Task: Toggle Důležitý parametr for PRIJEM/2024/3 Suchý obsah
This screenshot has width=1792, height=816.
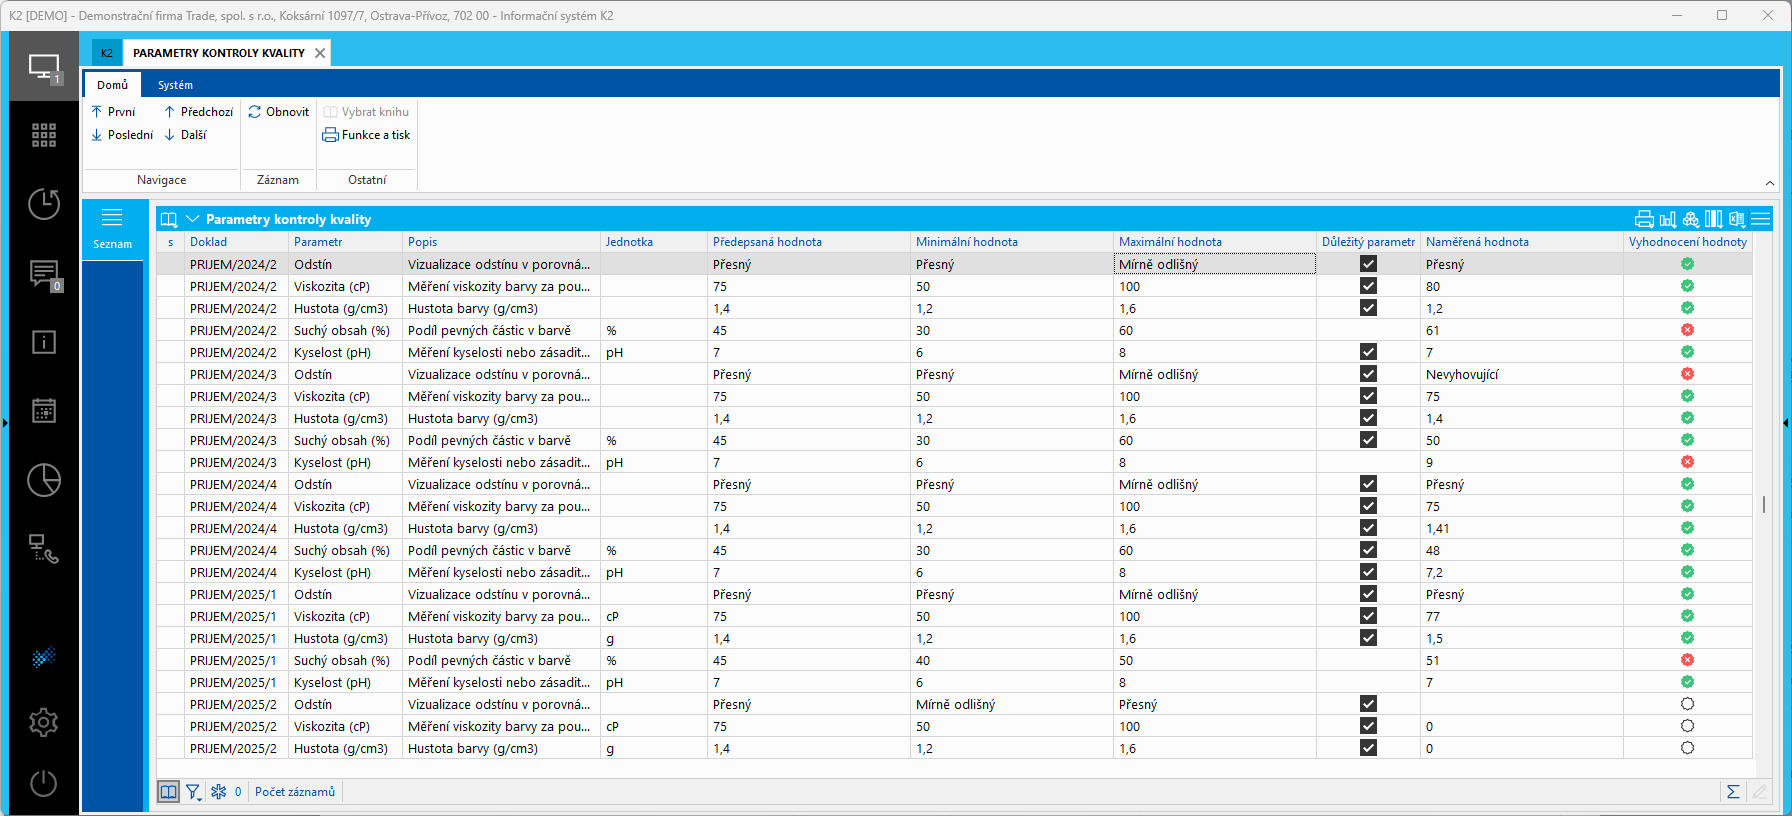Action: tap(1369, 440)
